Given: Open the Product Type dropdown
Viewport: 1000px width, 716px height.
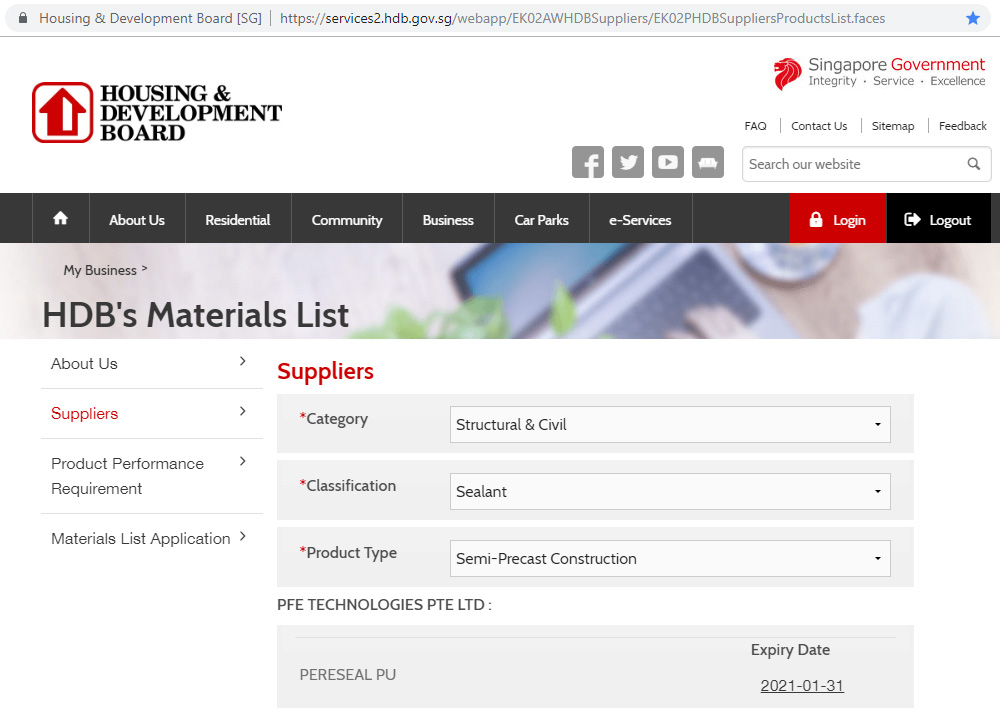Looking at the screenshot, I should (x=670, y=559).
